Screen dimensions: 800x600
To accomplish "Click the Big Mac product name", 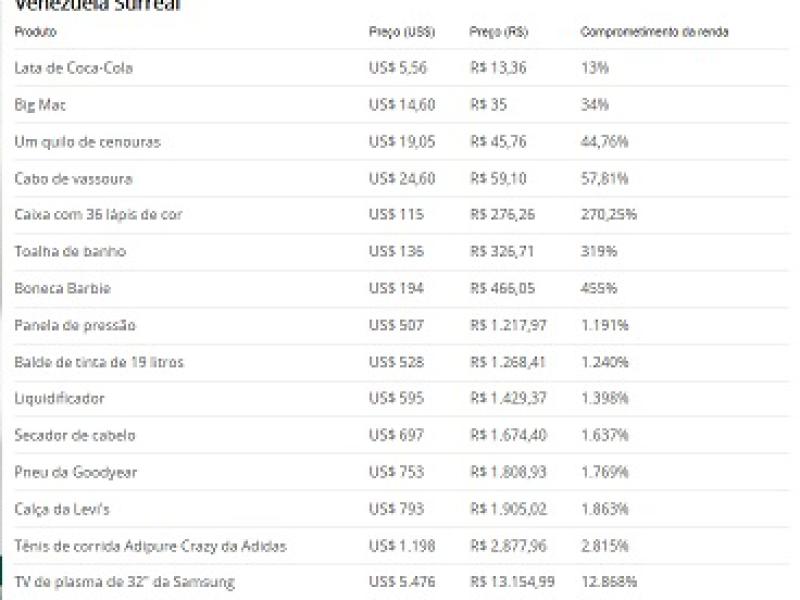I will pyautogui.click(x=40, y=105).
